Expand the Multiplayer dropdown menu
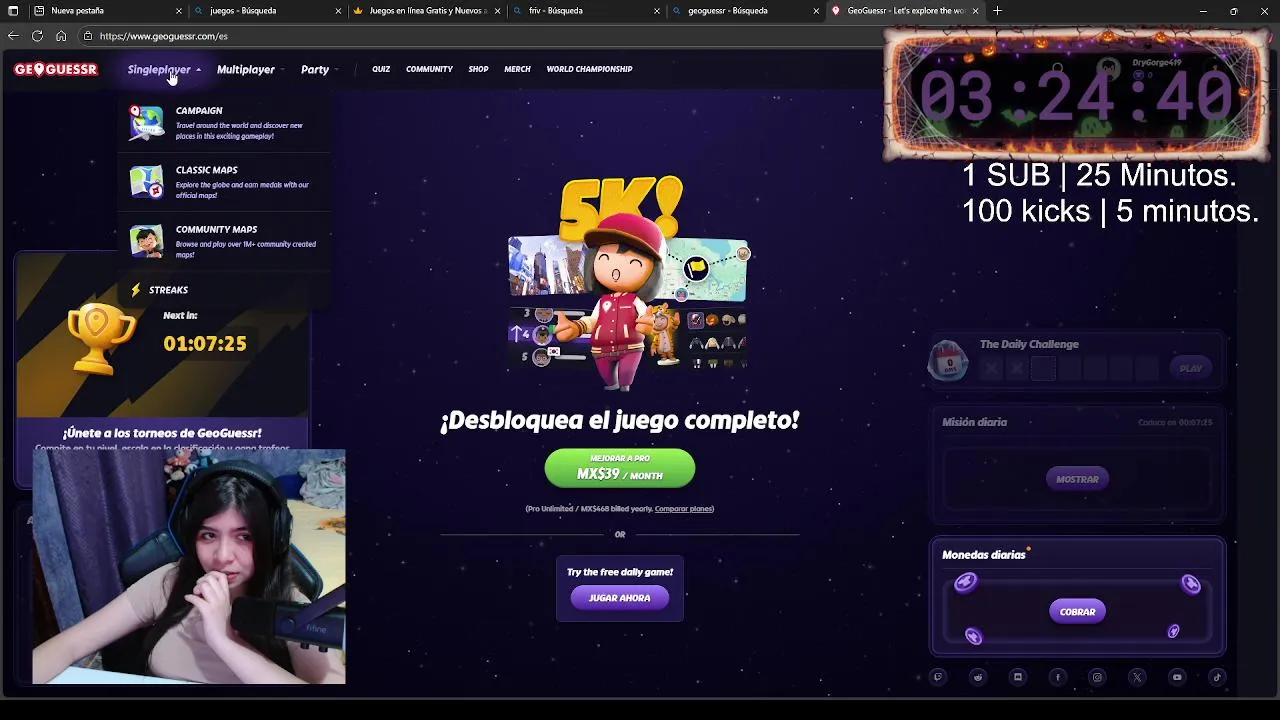This screenshot has height=720, width=1280. (x=250, y=70)
